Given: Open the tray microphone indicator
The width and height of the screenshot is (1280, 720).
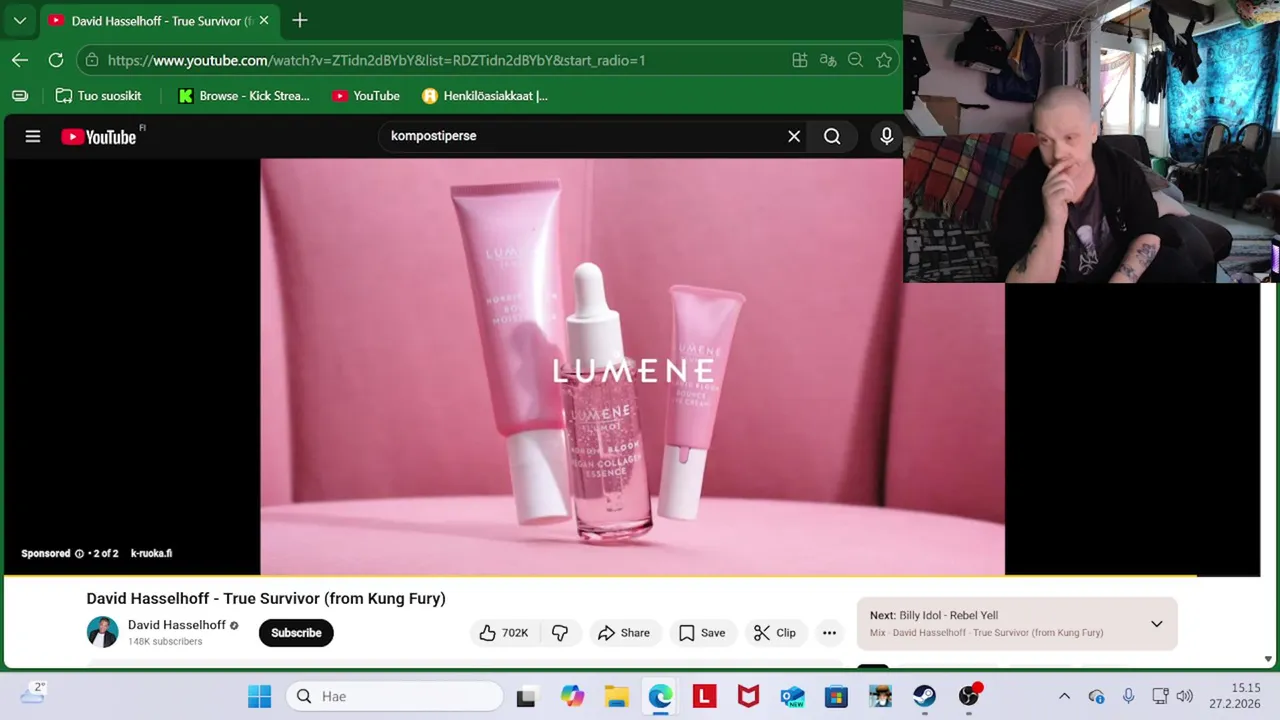Looking at the screenshot, I should point(1128,696).
